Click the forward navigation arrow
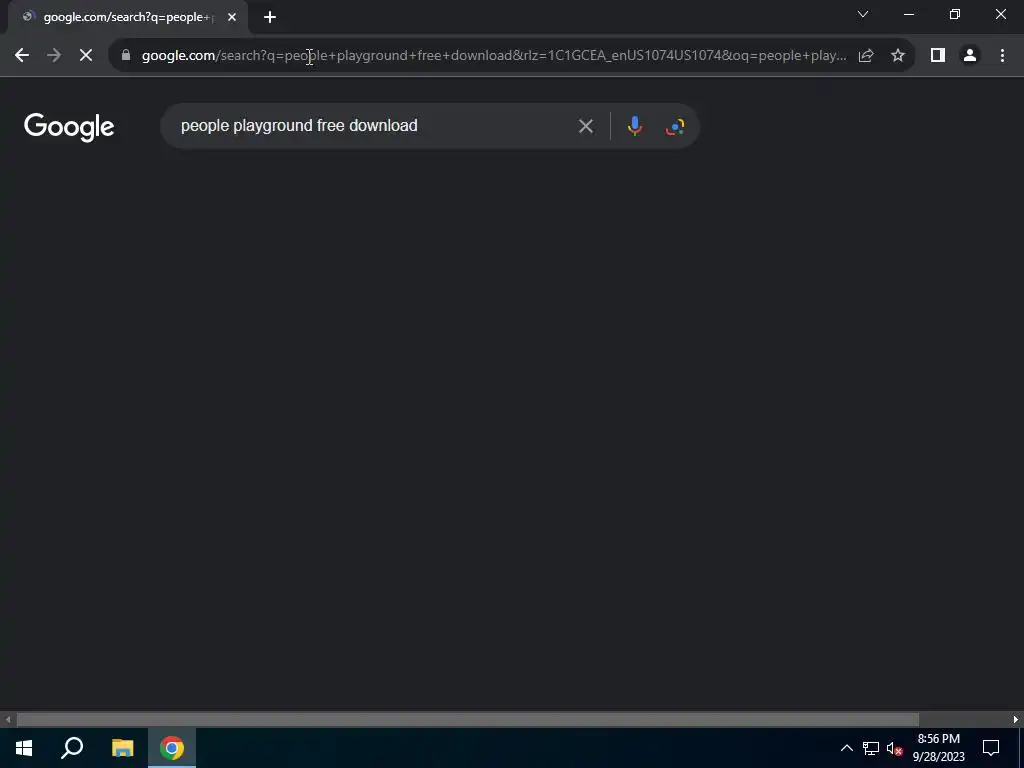This screenshot has height=768, width=1024. tap(54, 56)
